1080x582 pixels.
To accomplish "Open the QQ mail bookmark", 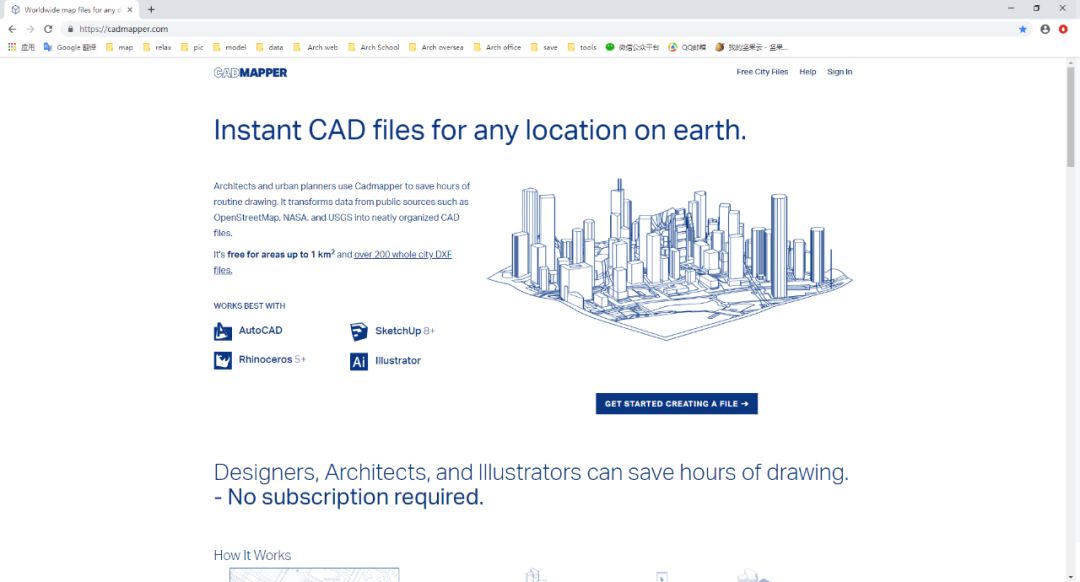I will pyautogui.click(x=687, y=48).
